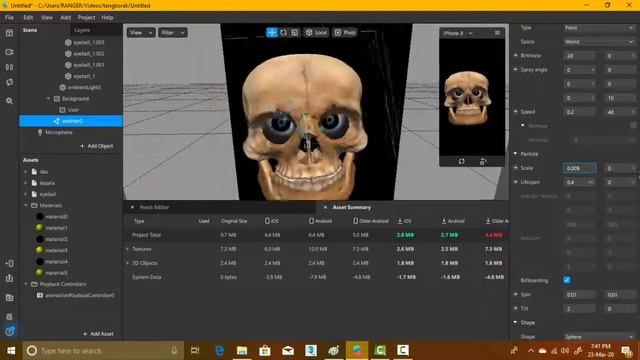Select the User layer under Background

(x=73, y=110)
